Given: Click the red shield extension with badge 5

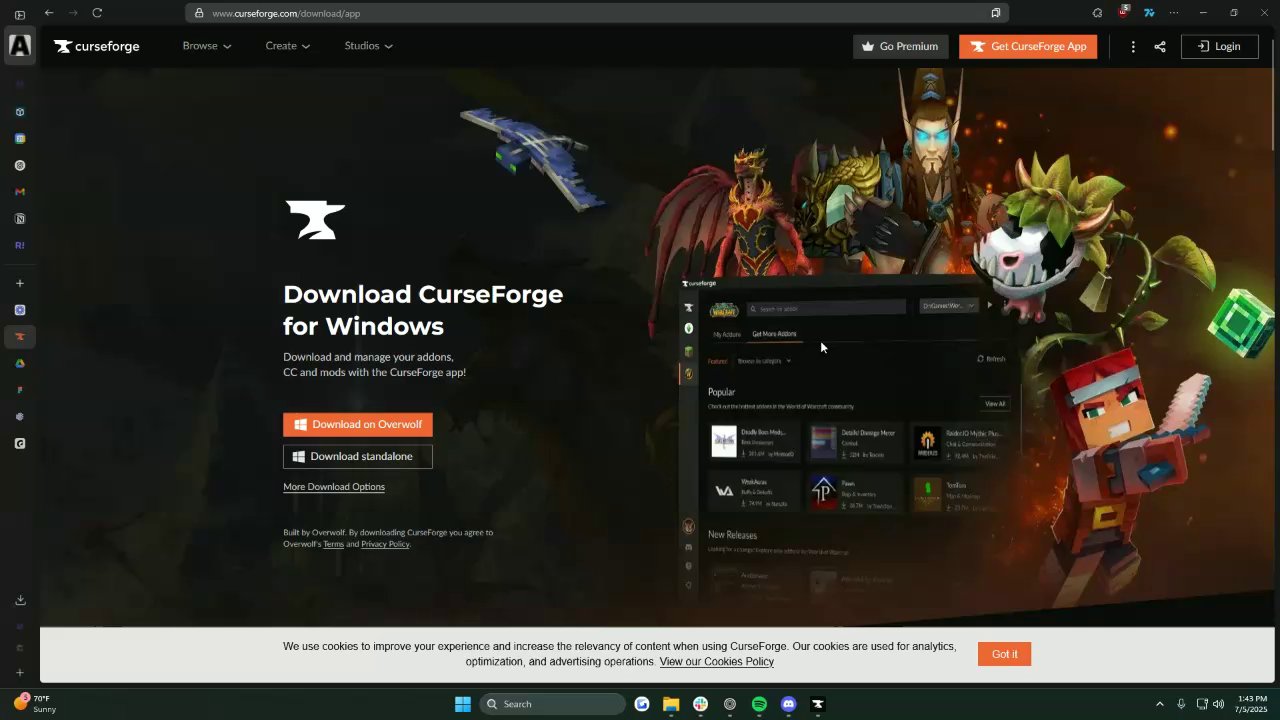Looking at the screenshot, I should pyautogui.click(x=1123, y=12).
